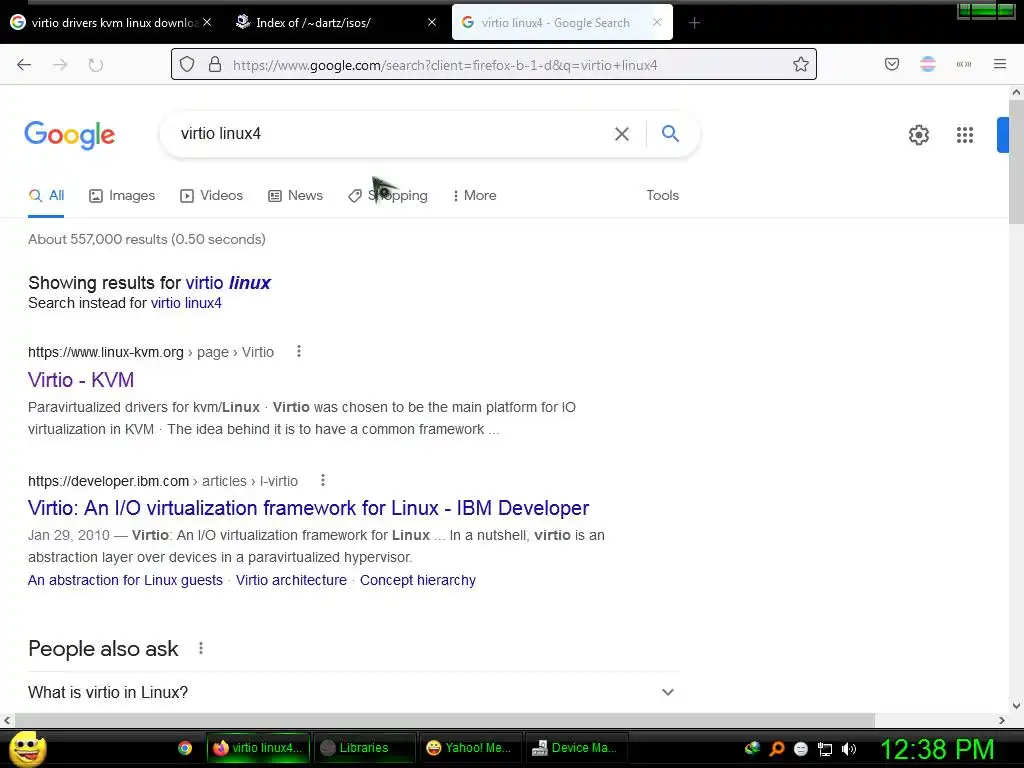
Task: Open the 'Virtio architecture' sublink
Action: (291, 580)
